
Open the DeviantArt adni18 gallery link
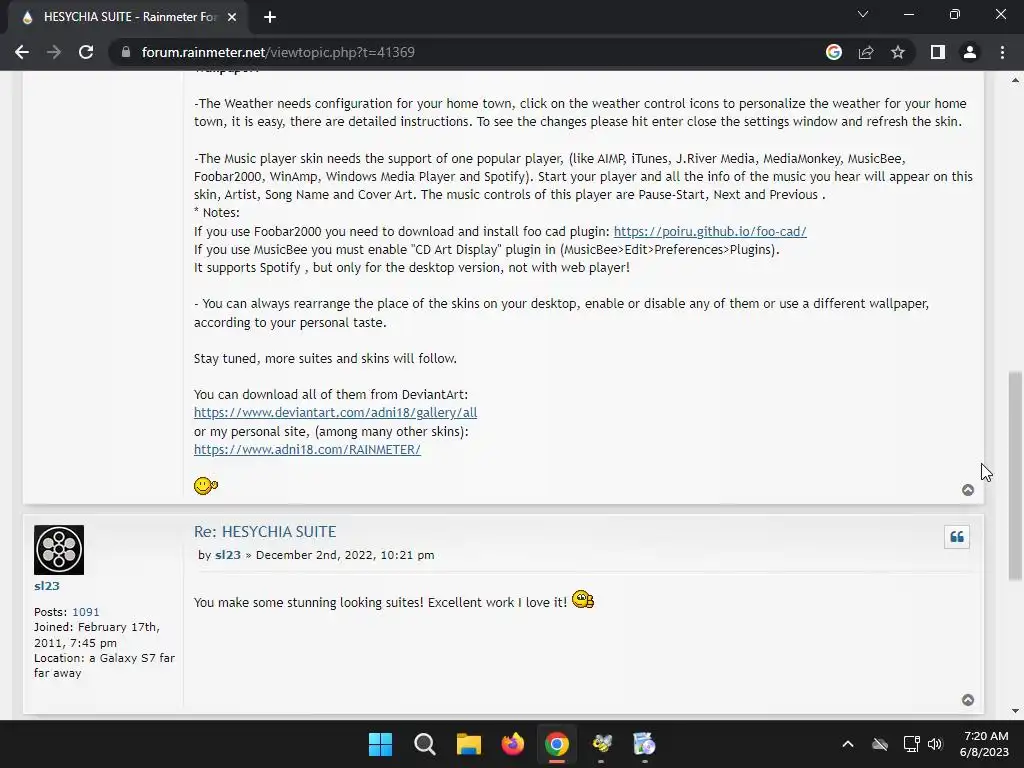335,413
